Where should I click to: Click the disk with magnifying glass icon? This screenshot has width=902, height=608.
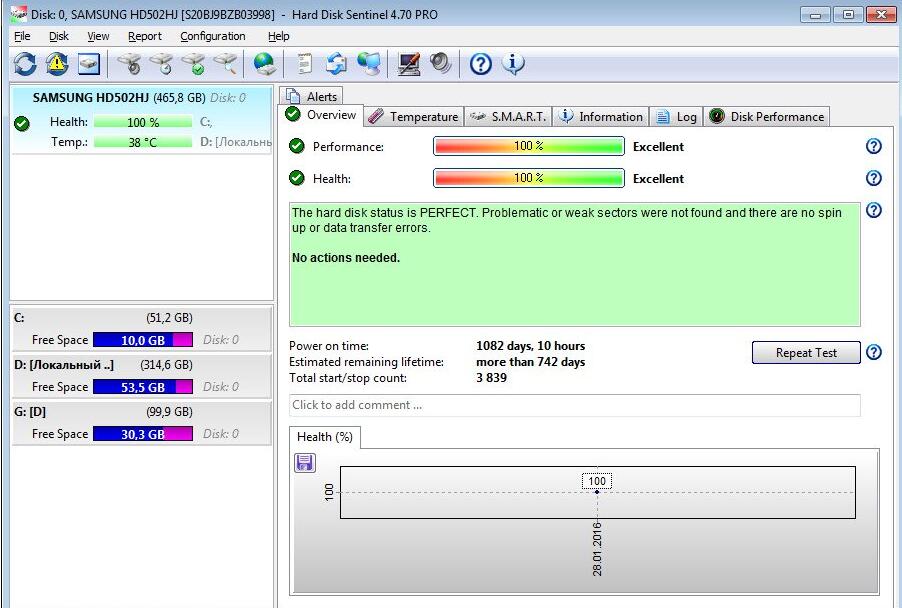[x=226, y=64]
